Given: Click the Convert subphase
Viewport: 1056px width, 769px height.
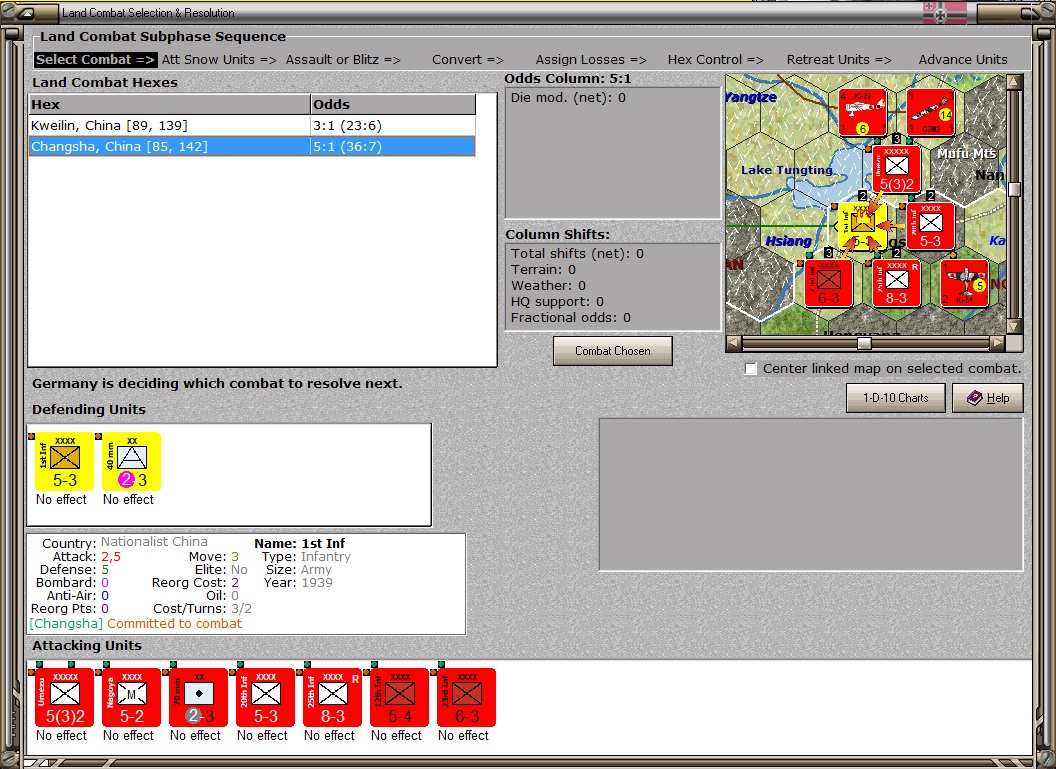Looking at the screenshot, I should [467, 59].
